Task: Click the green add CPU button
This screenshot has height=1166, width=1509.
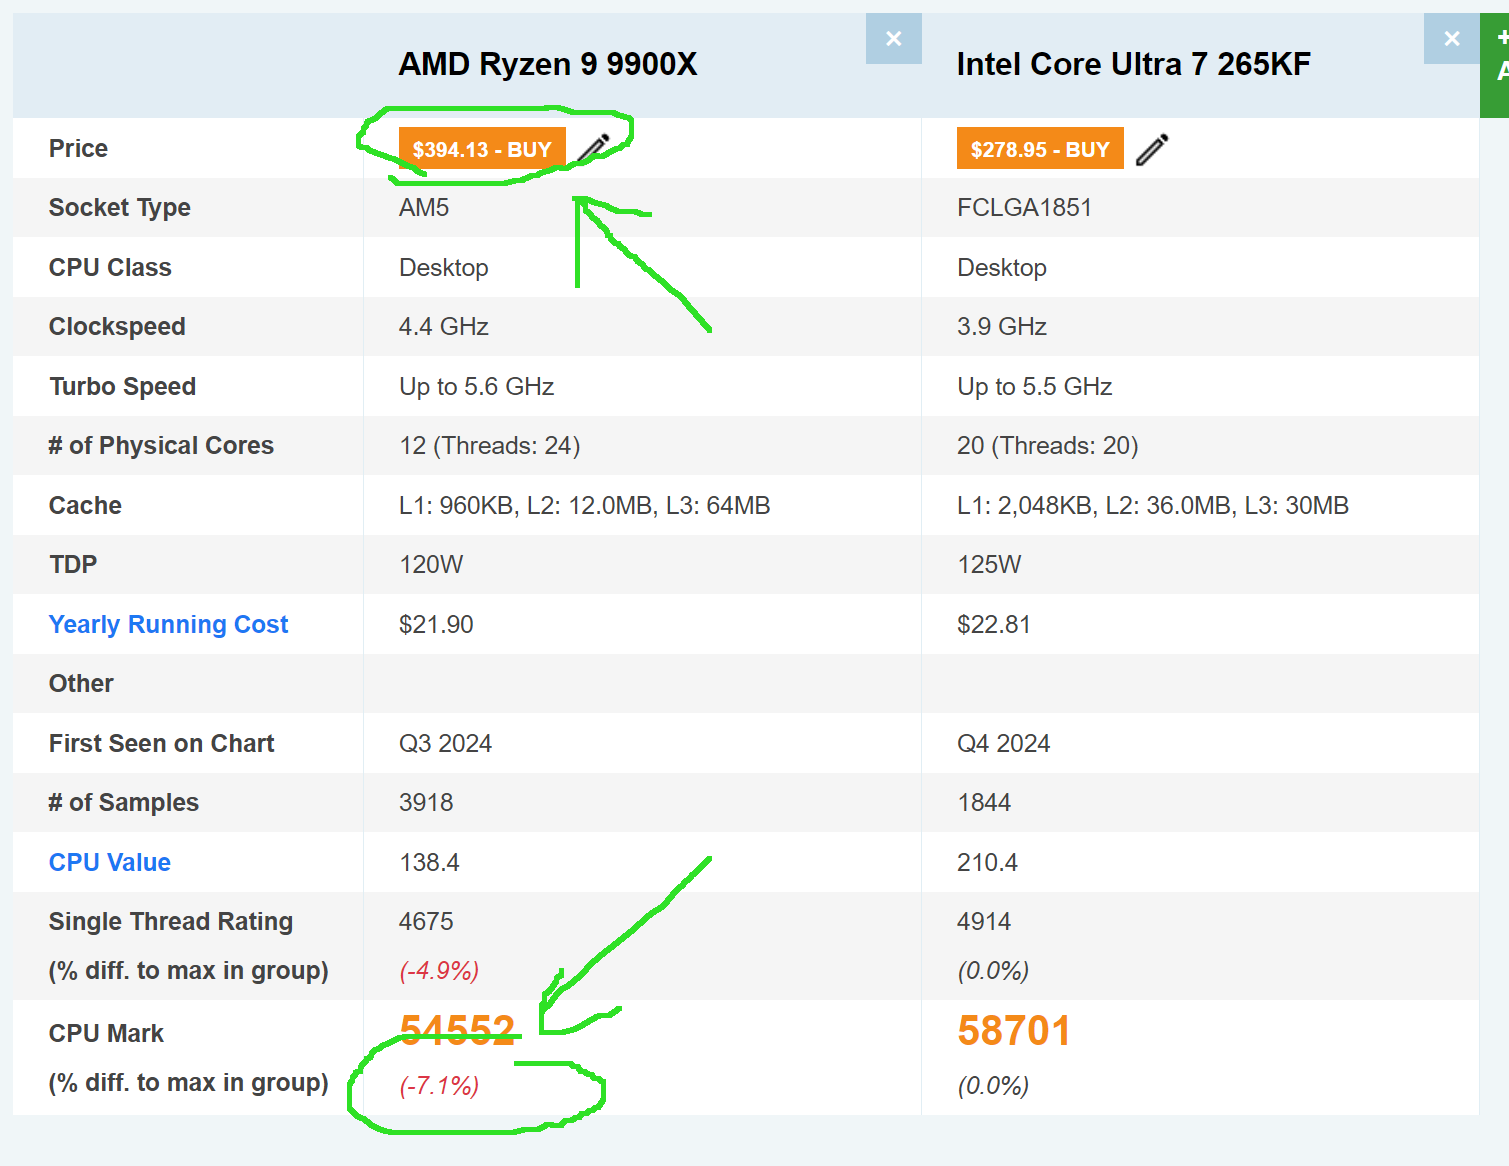Action: tap(1495, 65)
